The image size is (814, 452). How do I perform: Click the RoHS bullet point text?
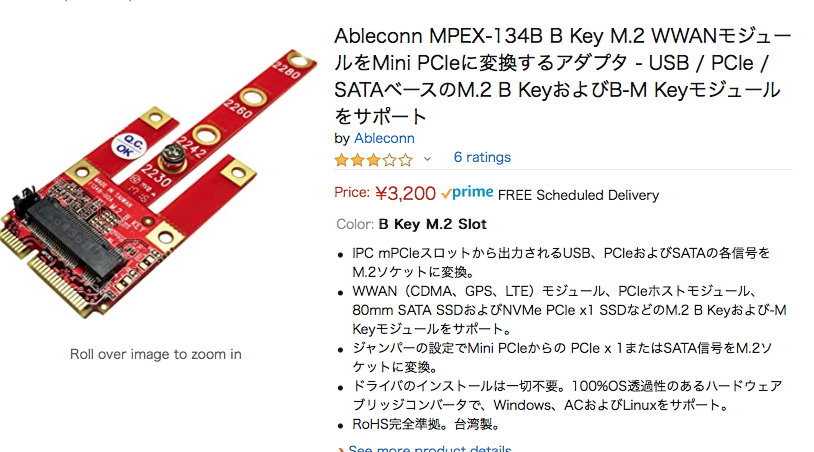(426, 424)
